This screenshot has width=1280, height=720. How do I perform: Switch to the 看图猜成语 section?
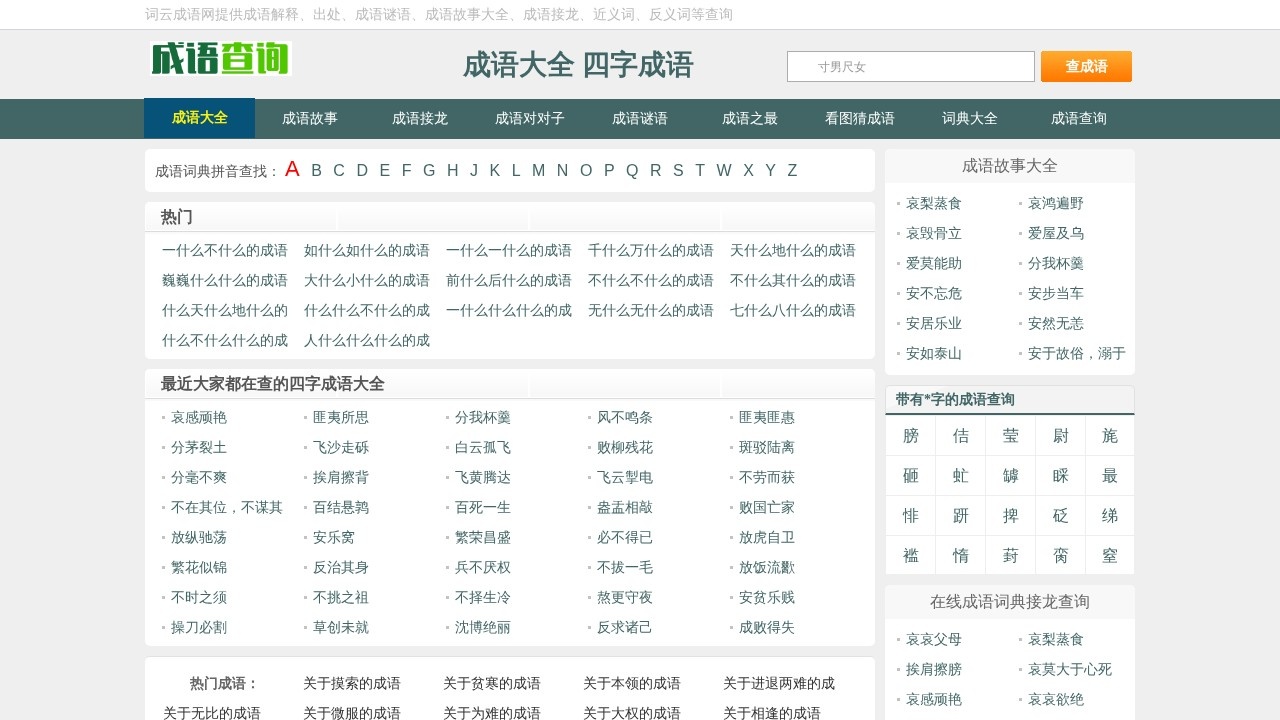[860, 118]
